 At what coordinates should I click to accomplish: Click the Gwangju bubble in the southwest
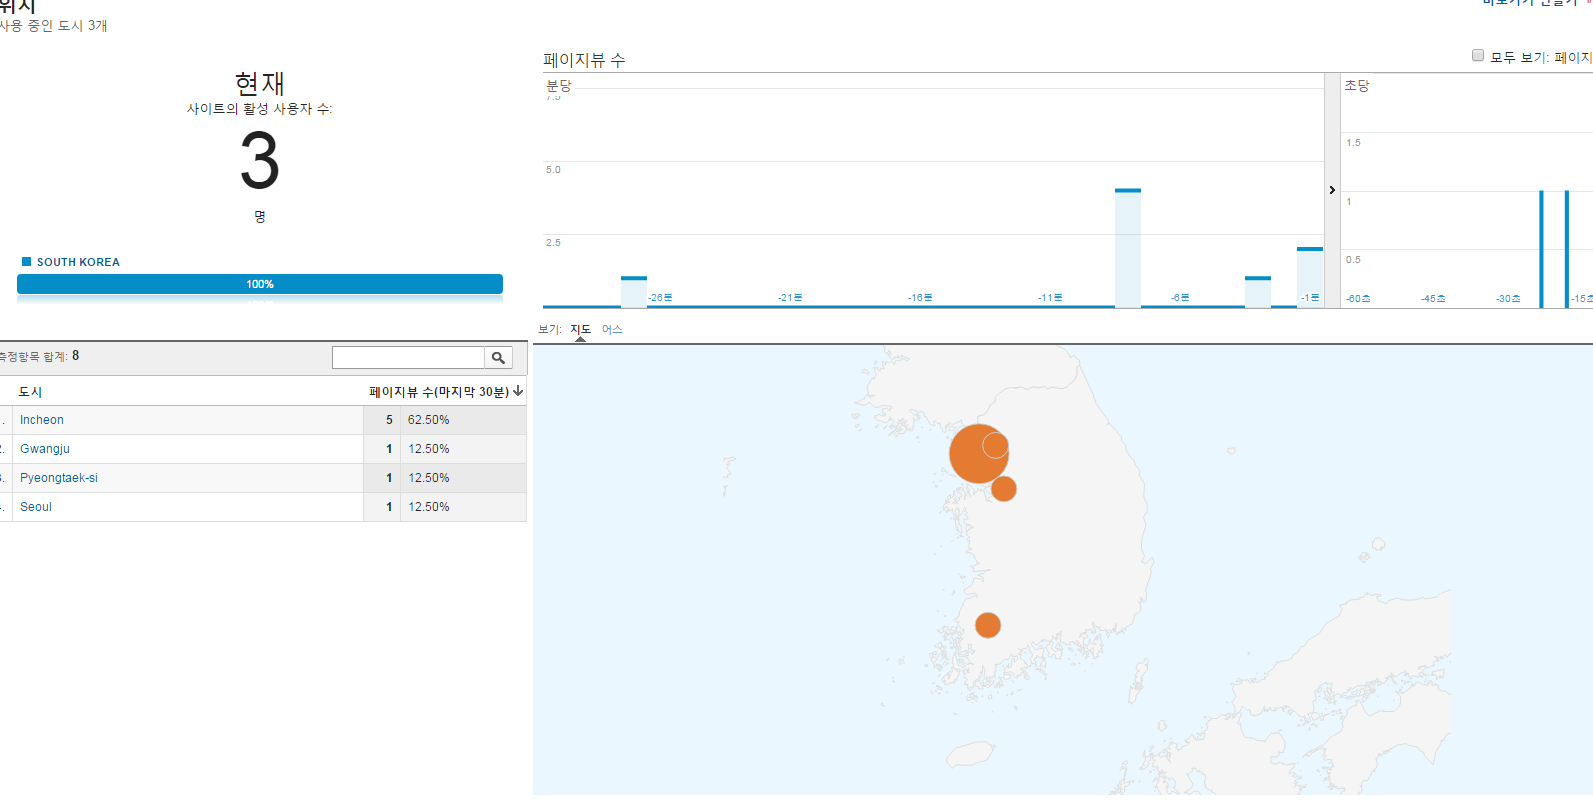988,625
